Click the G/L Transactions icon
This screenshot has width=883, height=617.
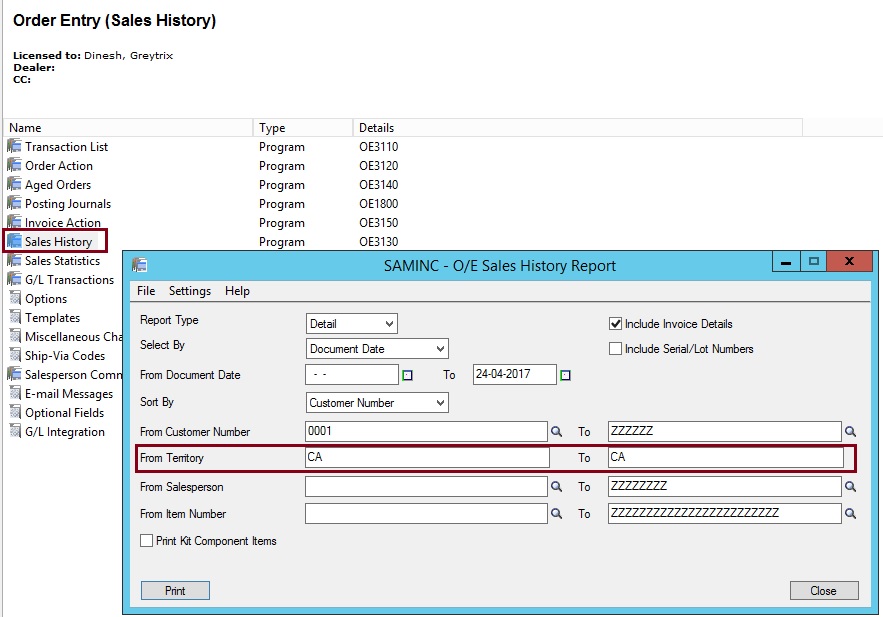pos(14,280)
